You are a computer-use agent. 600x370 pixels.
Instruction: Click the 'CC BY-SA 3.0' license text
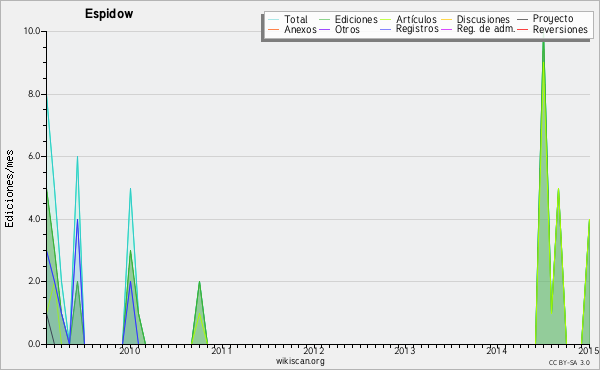click(569, 362)
